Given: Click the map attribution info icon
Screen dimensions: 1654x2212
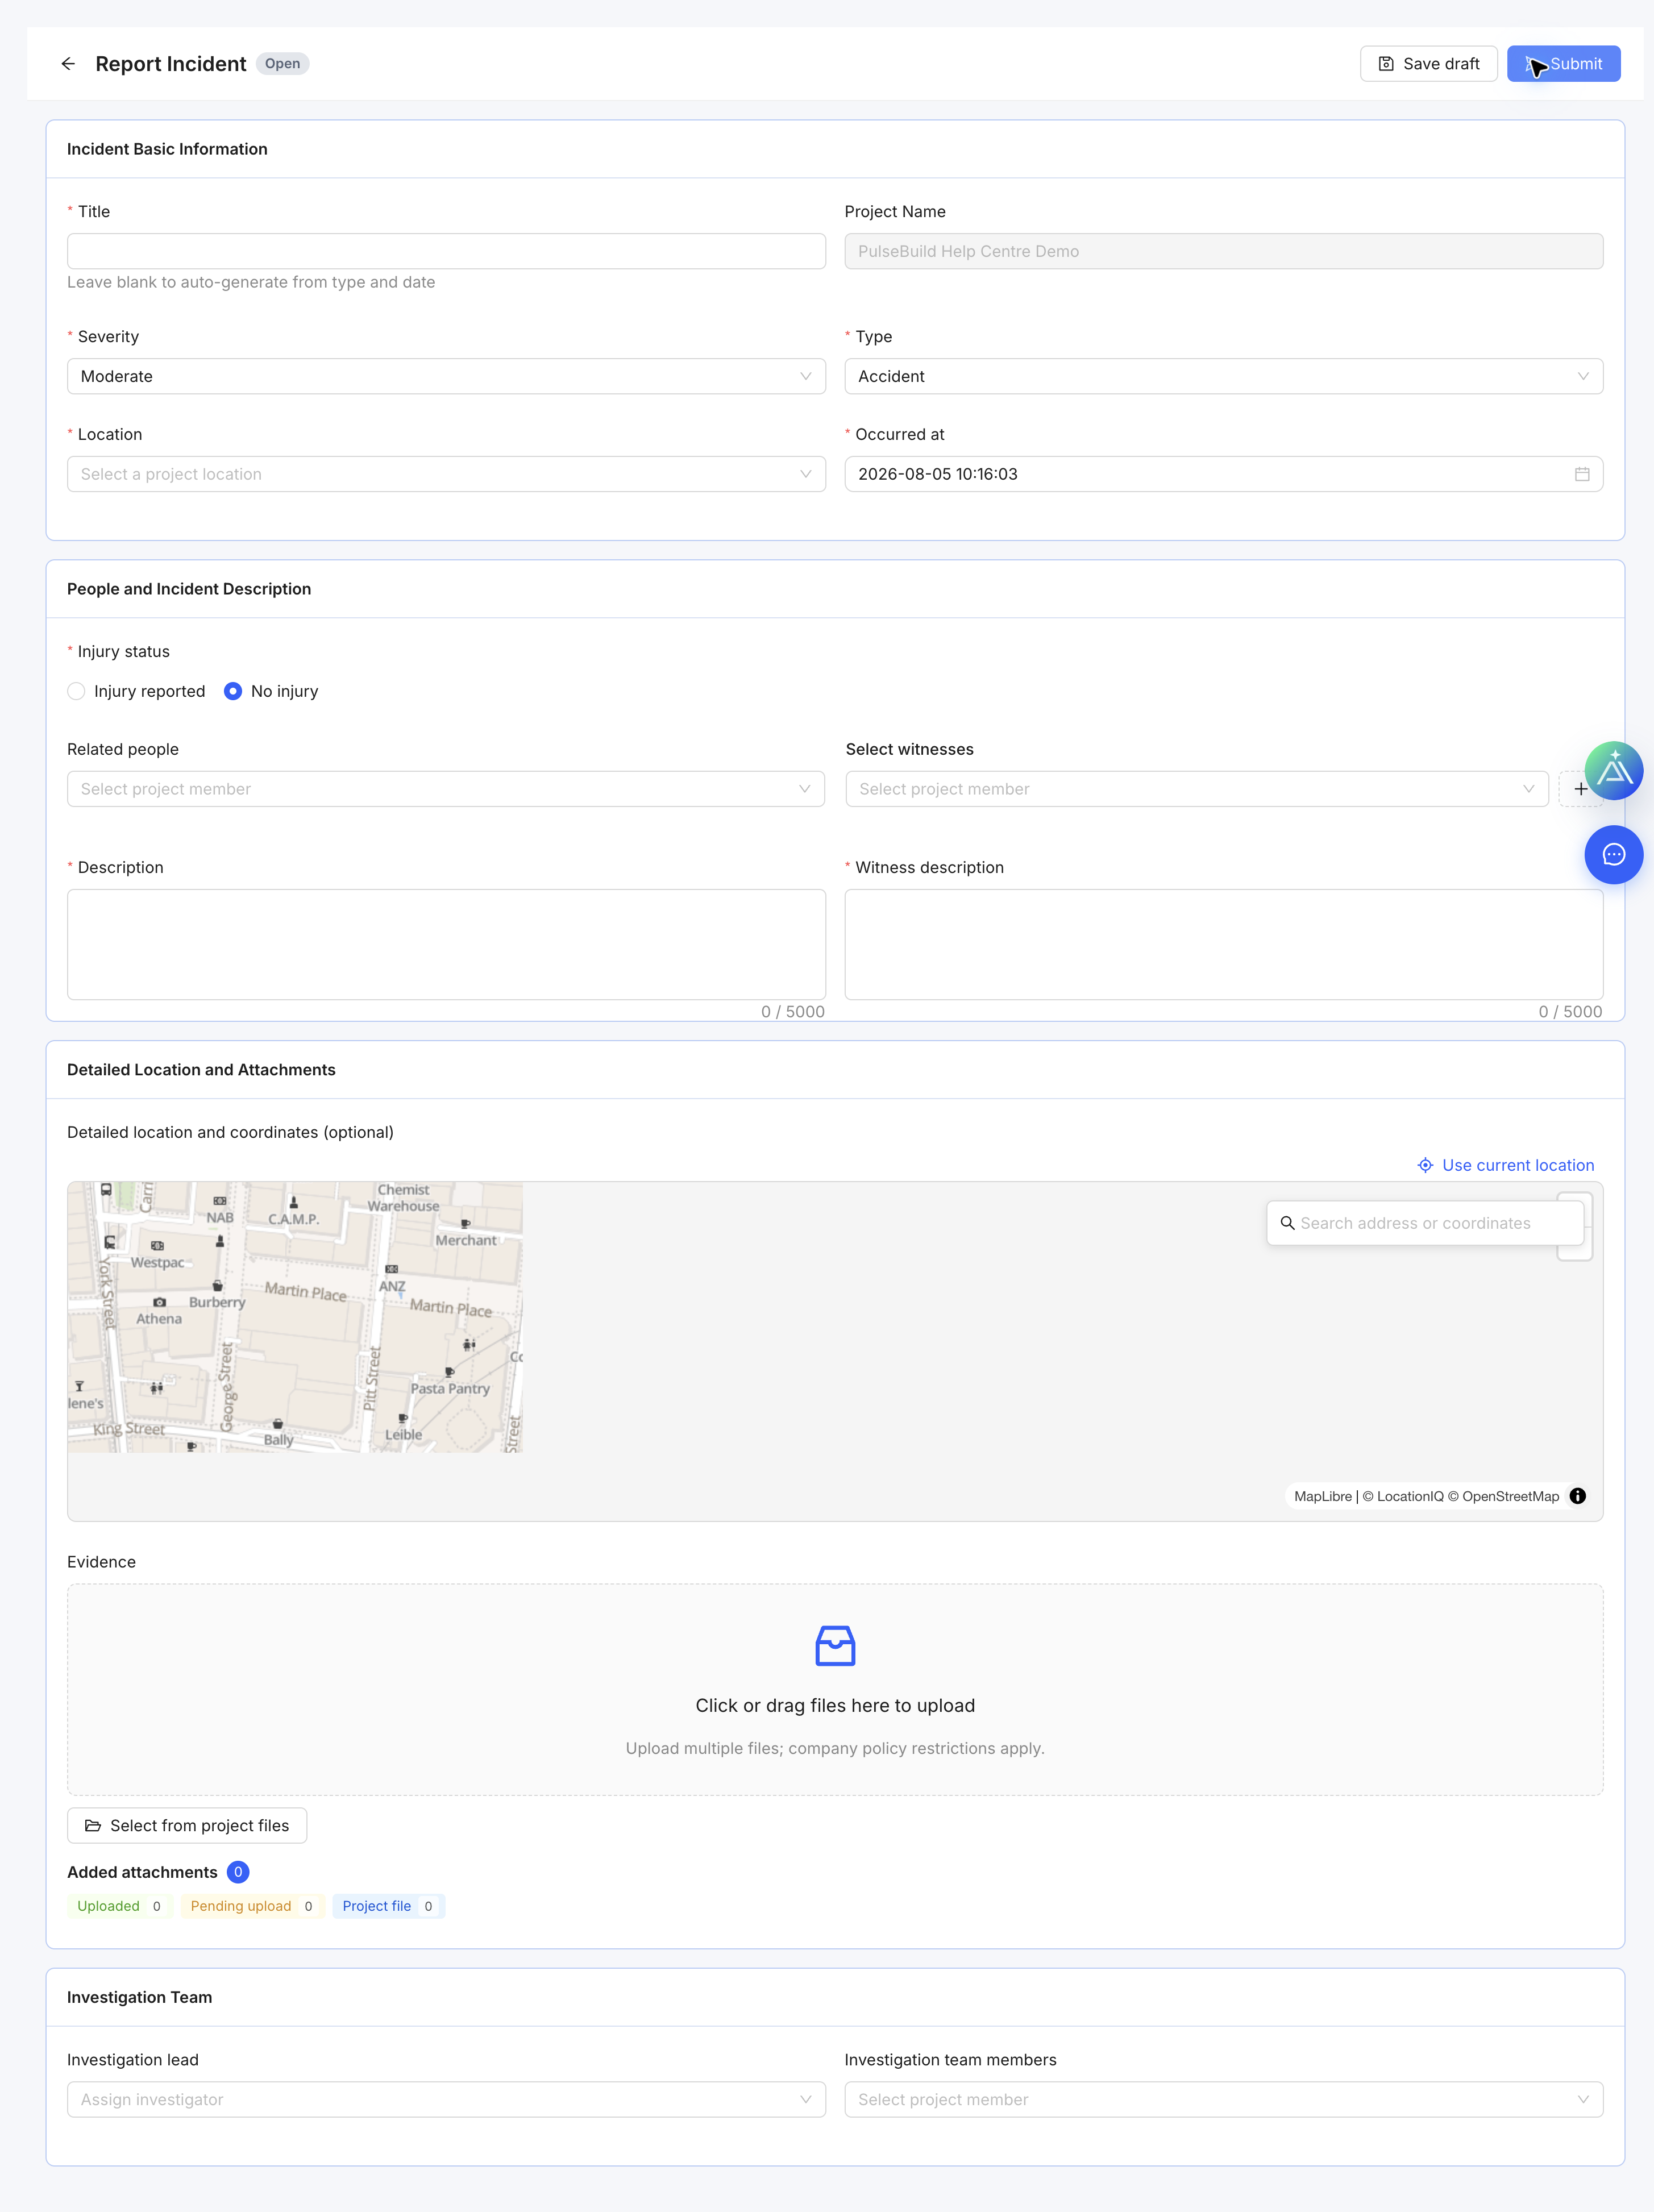Looking at the screenshot, I should pos(1577,1496).
